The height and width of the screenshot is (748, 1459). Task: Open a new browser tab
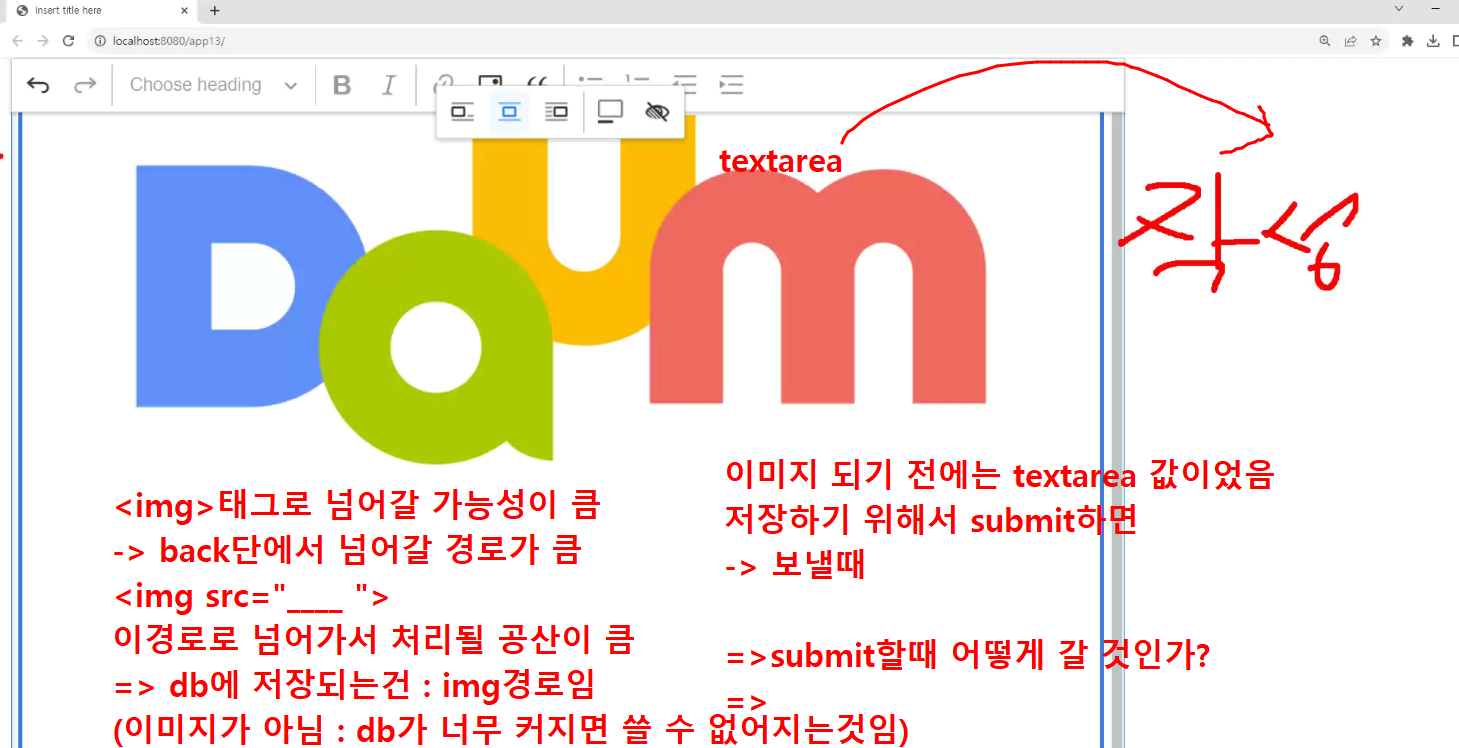(x=214, y=11)
